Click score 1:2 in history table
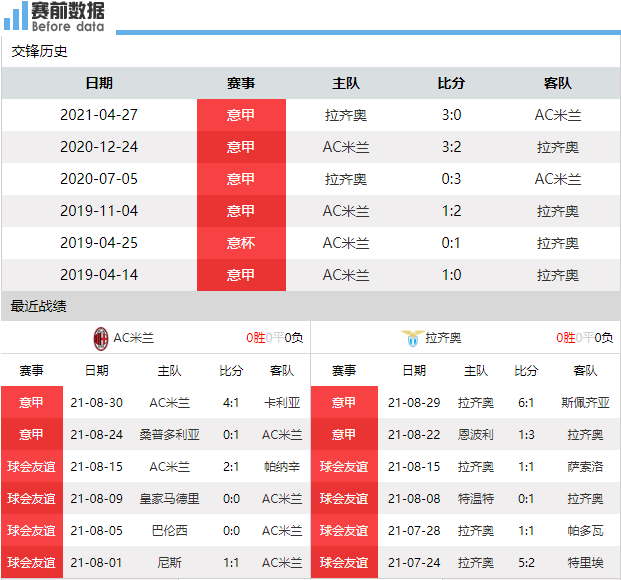The image size is (621, 580). coord(451,211)
